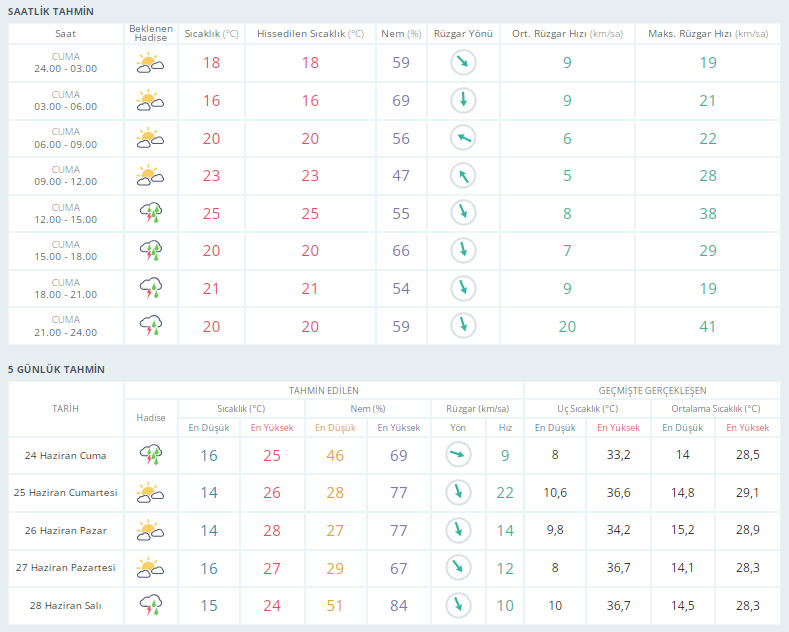Select the Cuma 15.00 - 18.00 time cell
The image size is (789, 632).
pyautogui.click(x=66, y=250)
